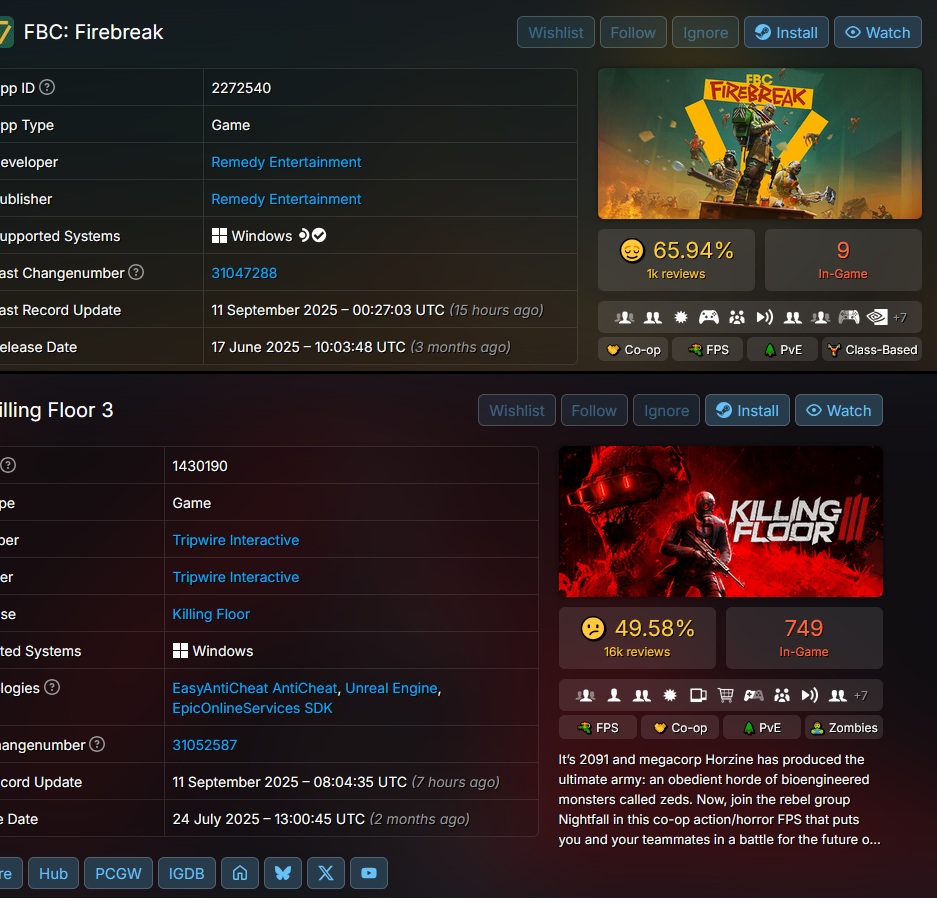The width and height of the screenshot is (937, 902).
Task: Open the EpicOnlineServices SDK link
Action: point(252,708)
